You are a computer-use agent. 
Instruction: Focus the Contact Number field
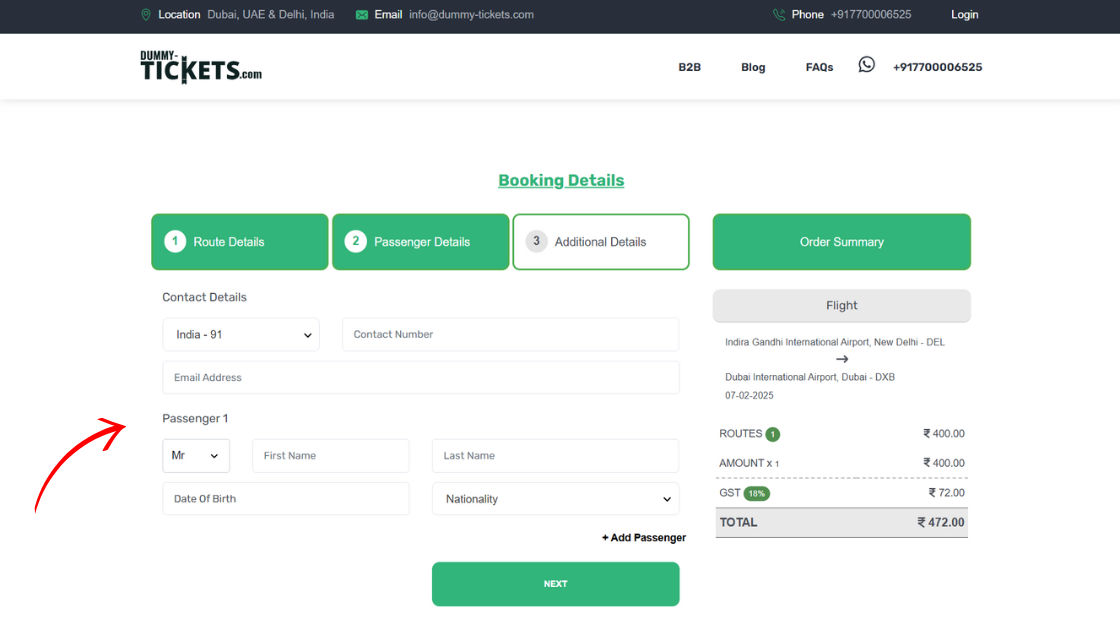pos(510,335)
